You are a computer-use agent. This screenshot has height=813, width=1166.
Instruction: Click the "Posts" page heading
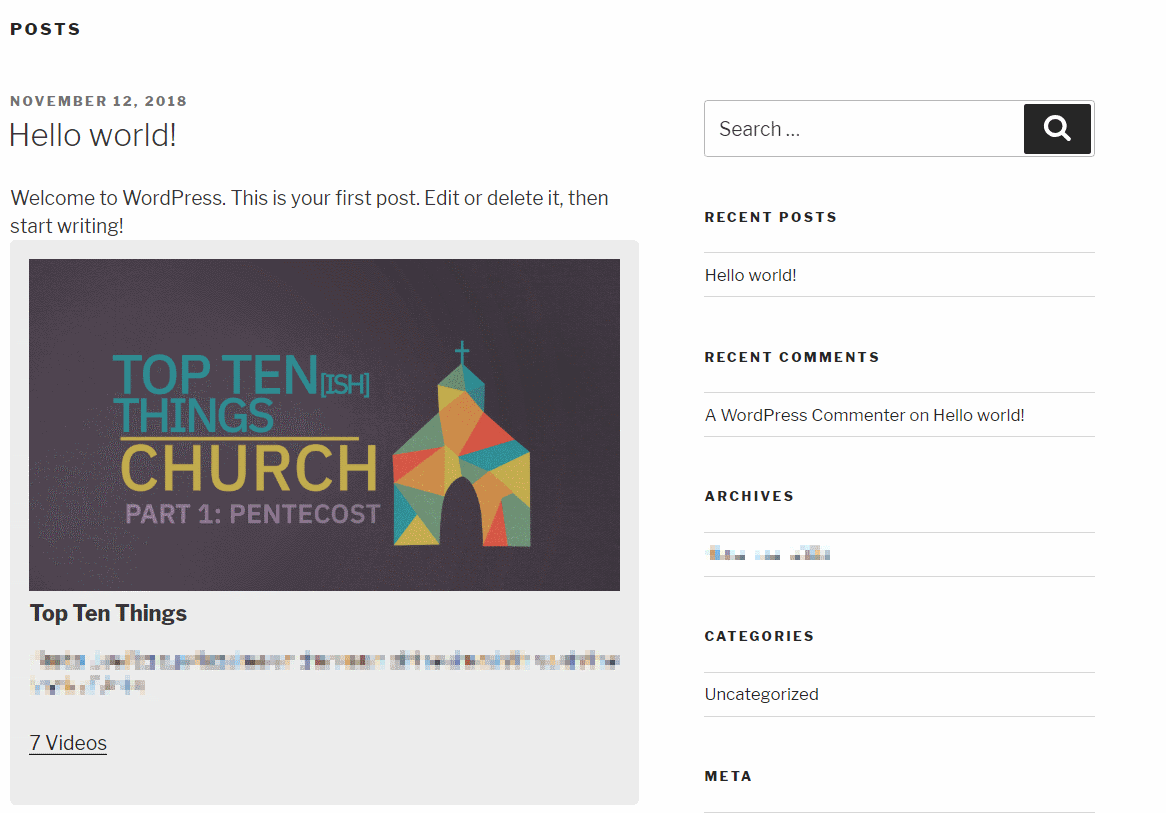(46, 29)
